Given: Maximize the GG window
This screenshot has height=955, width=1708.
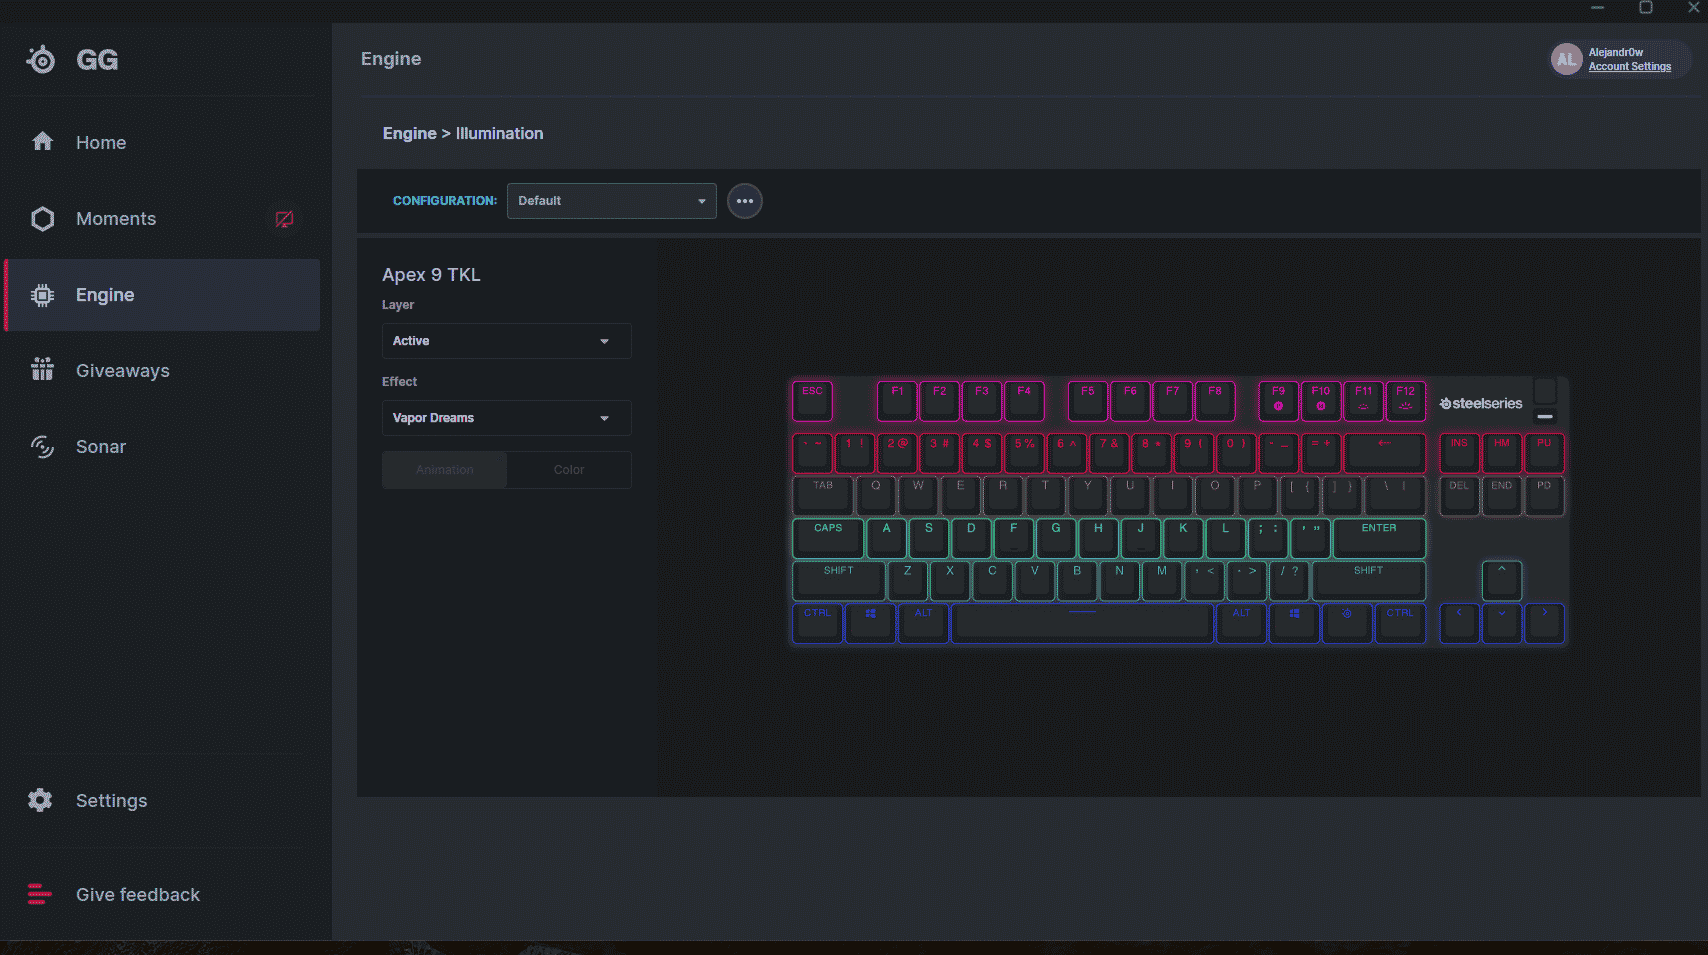Looking at the screenshot, I should point(1646,7).
